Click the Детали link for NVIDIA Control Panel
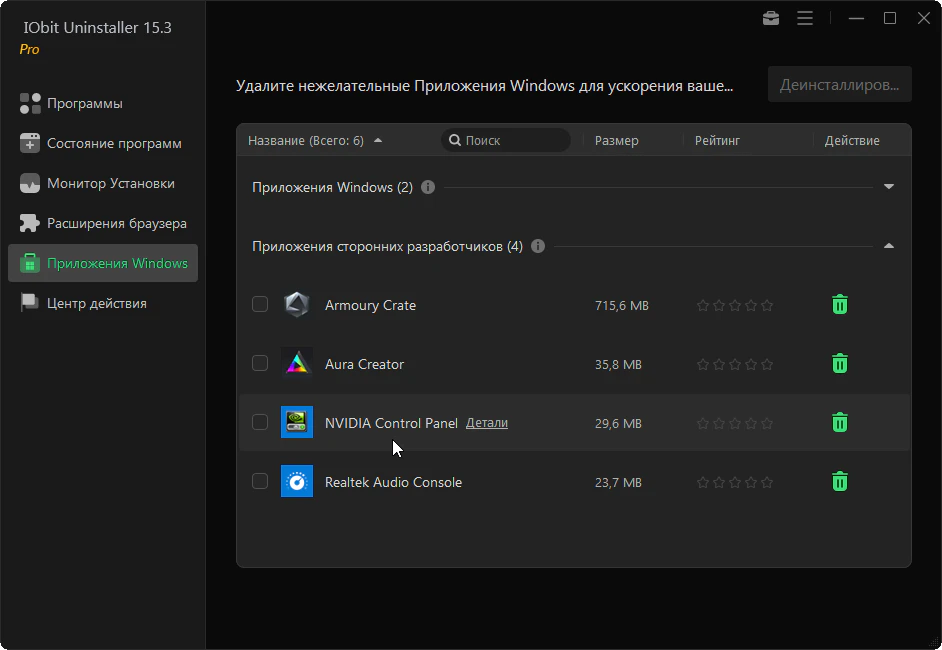This screenshot has height=650, width=942. pyautogui.click(x=487, y=423)
